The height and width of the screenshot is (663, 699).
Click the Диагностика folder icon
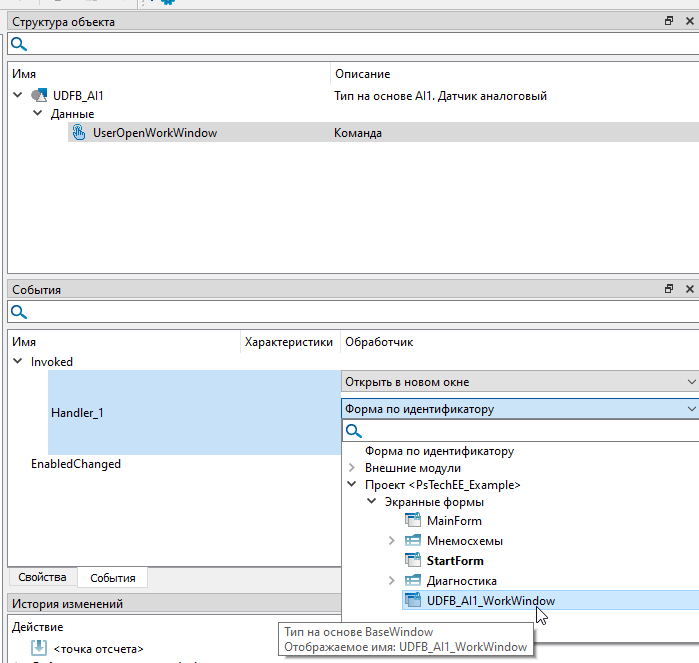point(413,581)
